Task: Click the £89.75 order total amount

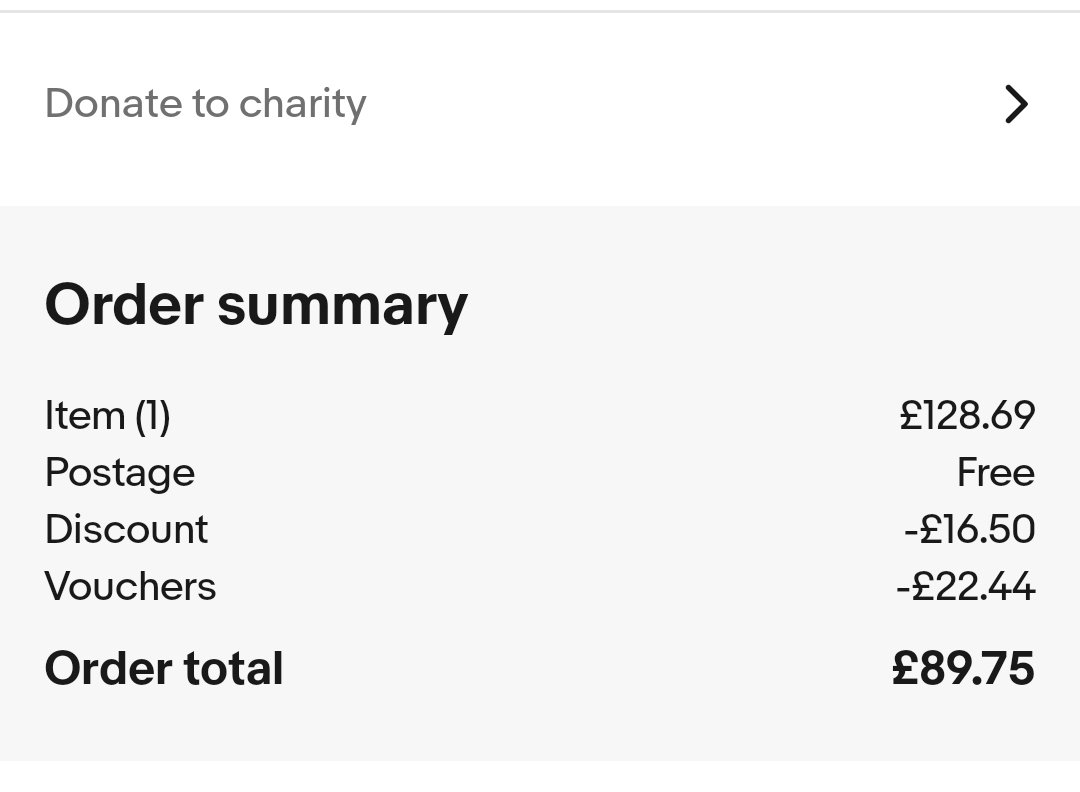Action: [x=963, y=668]
